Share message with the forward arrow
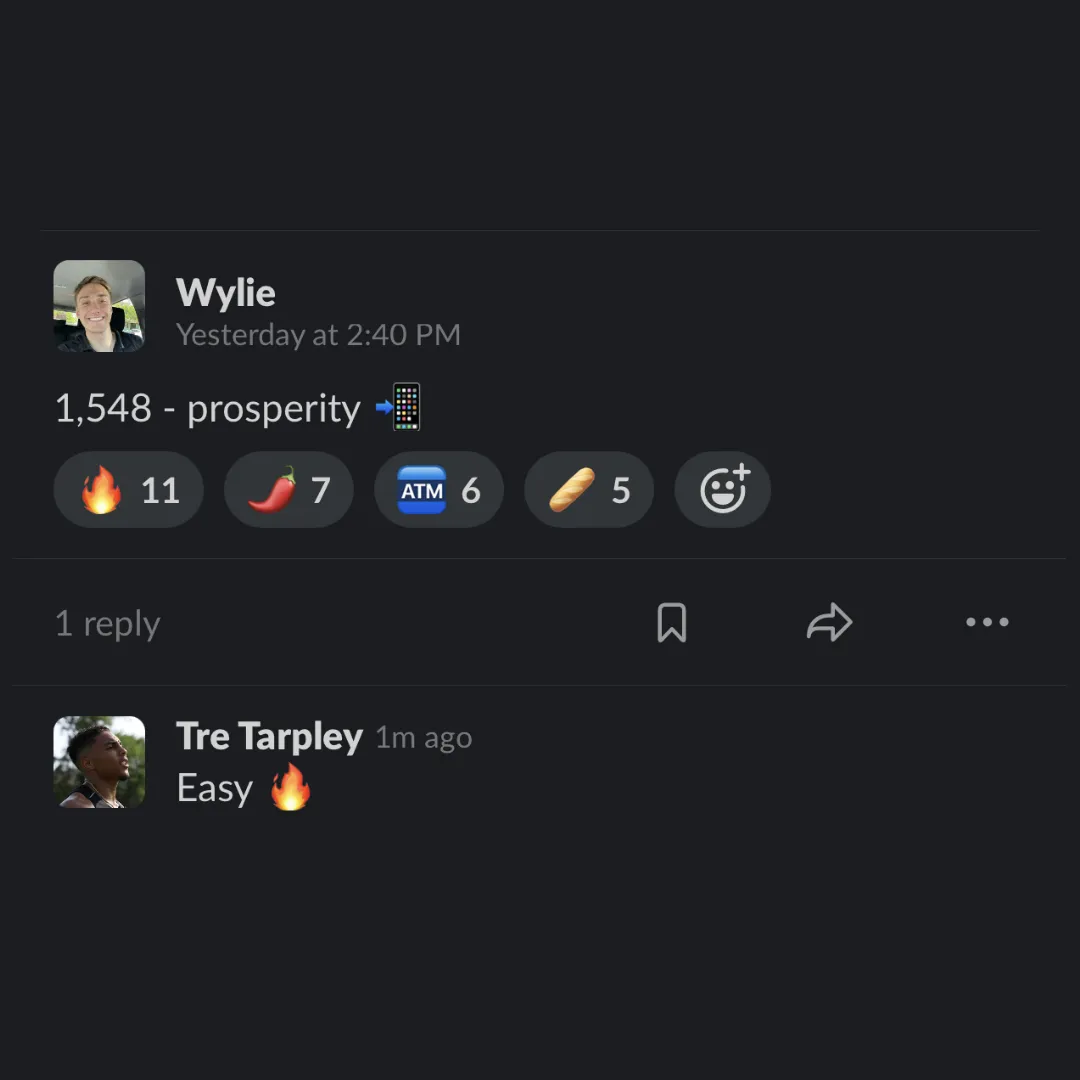This screenshot has height=1080, width=1080. (x=829, y=623)
